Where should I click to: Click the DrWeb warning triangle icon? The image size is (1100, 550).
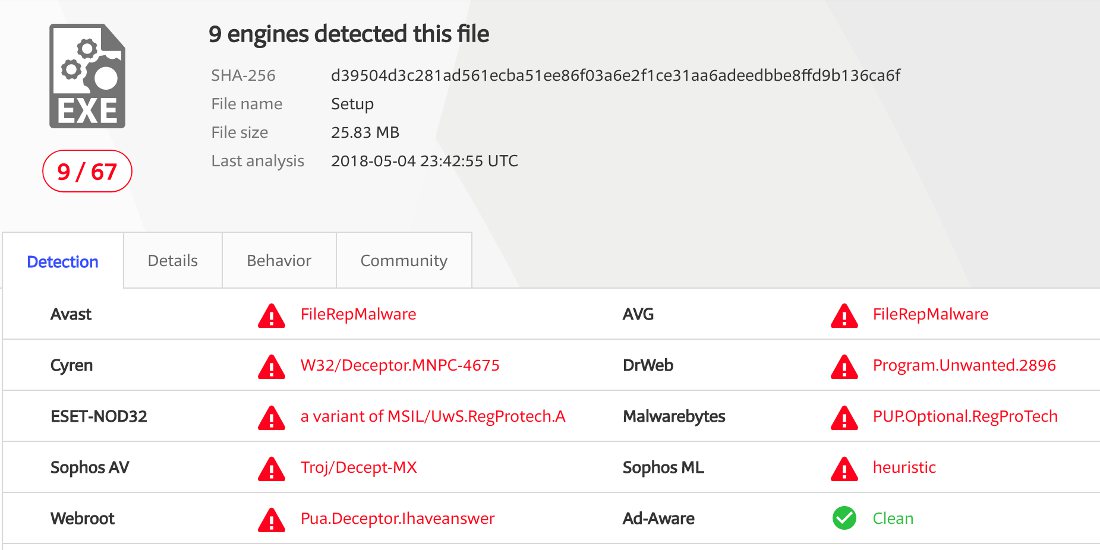(844, 367)
